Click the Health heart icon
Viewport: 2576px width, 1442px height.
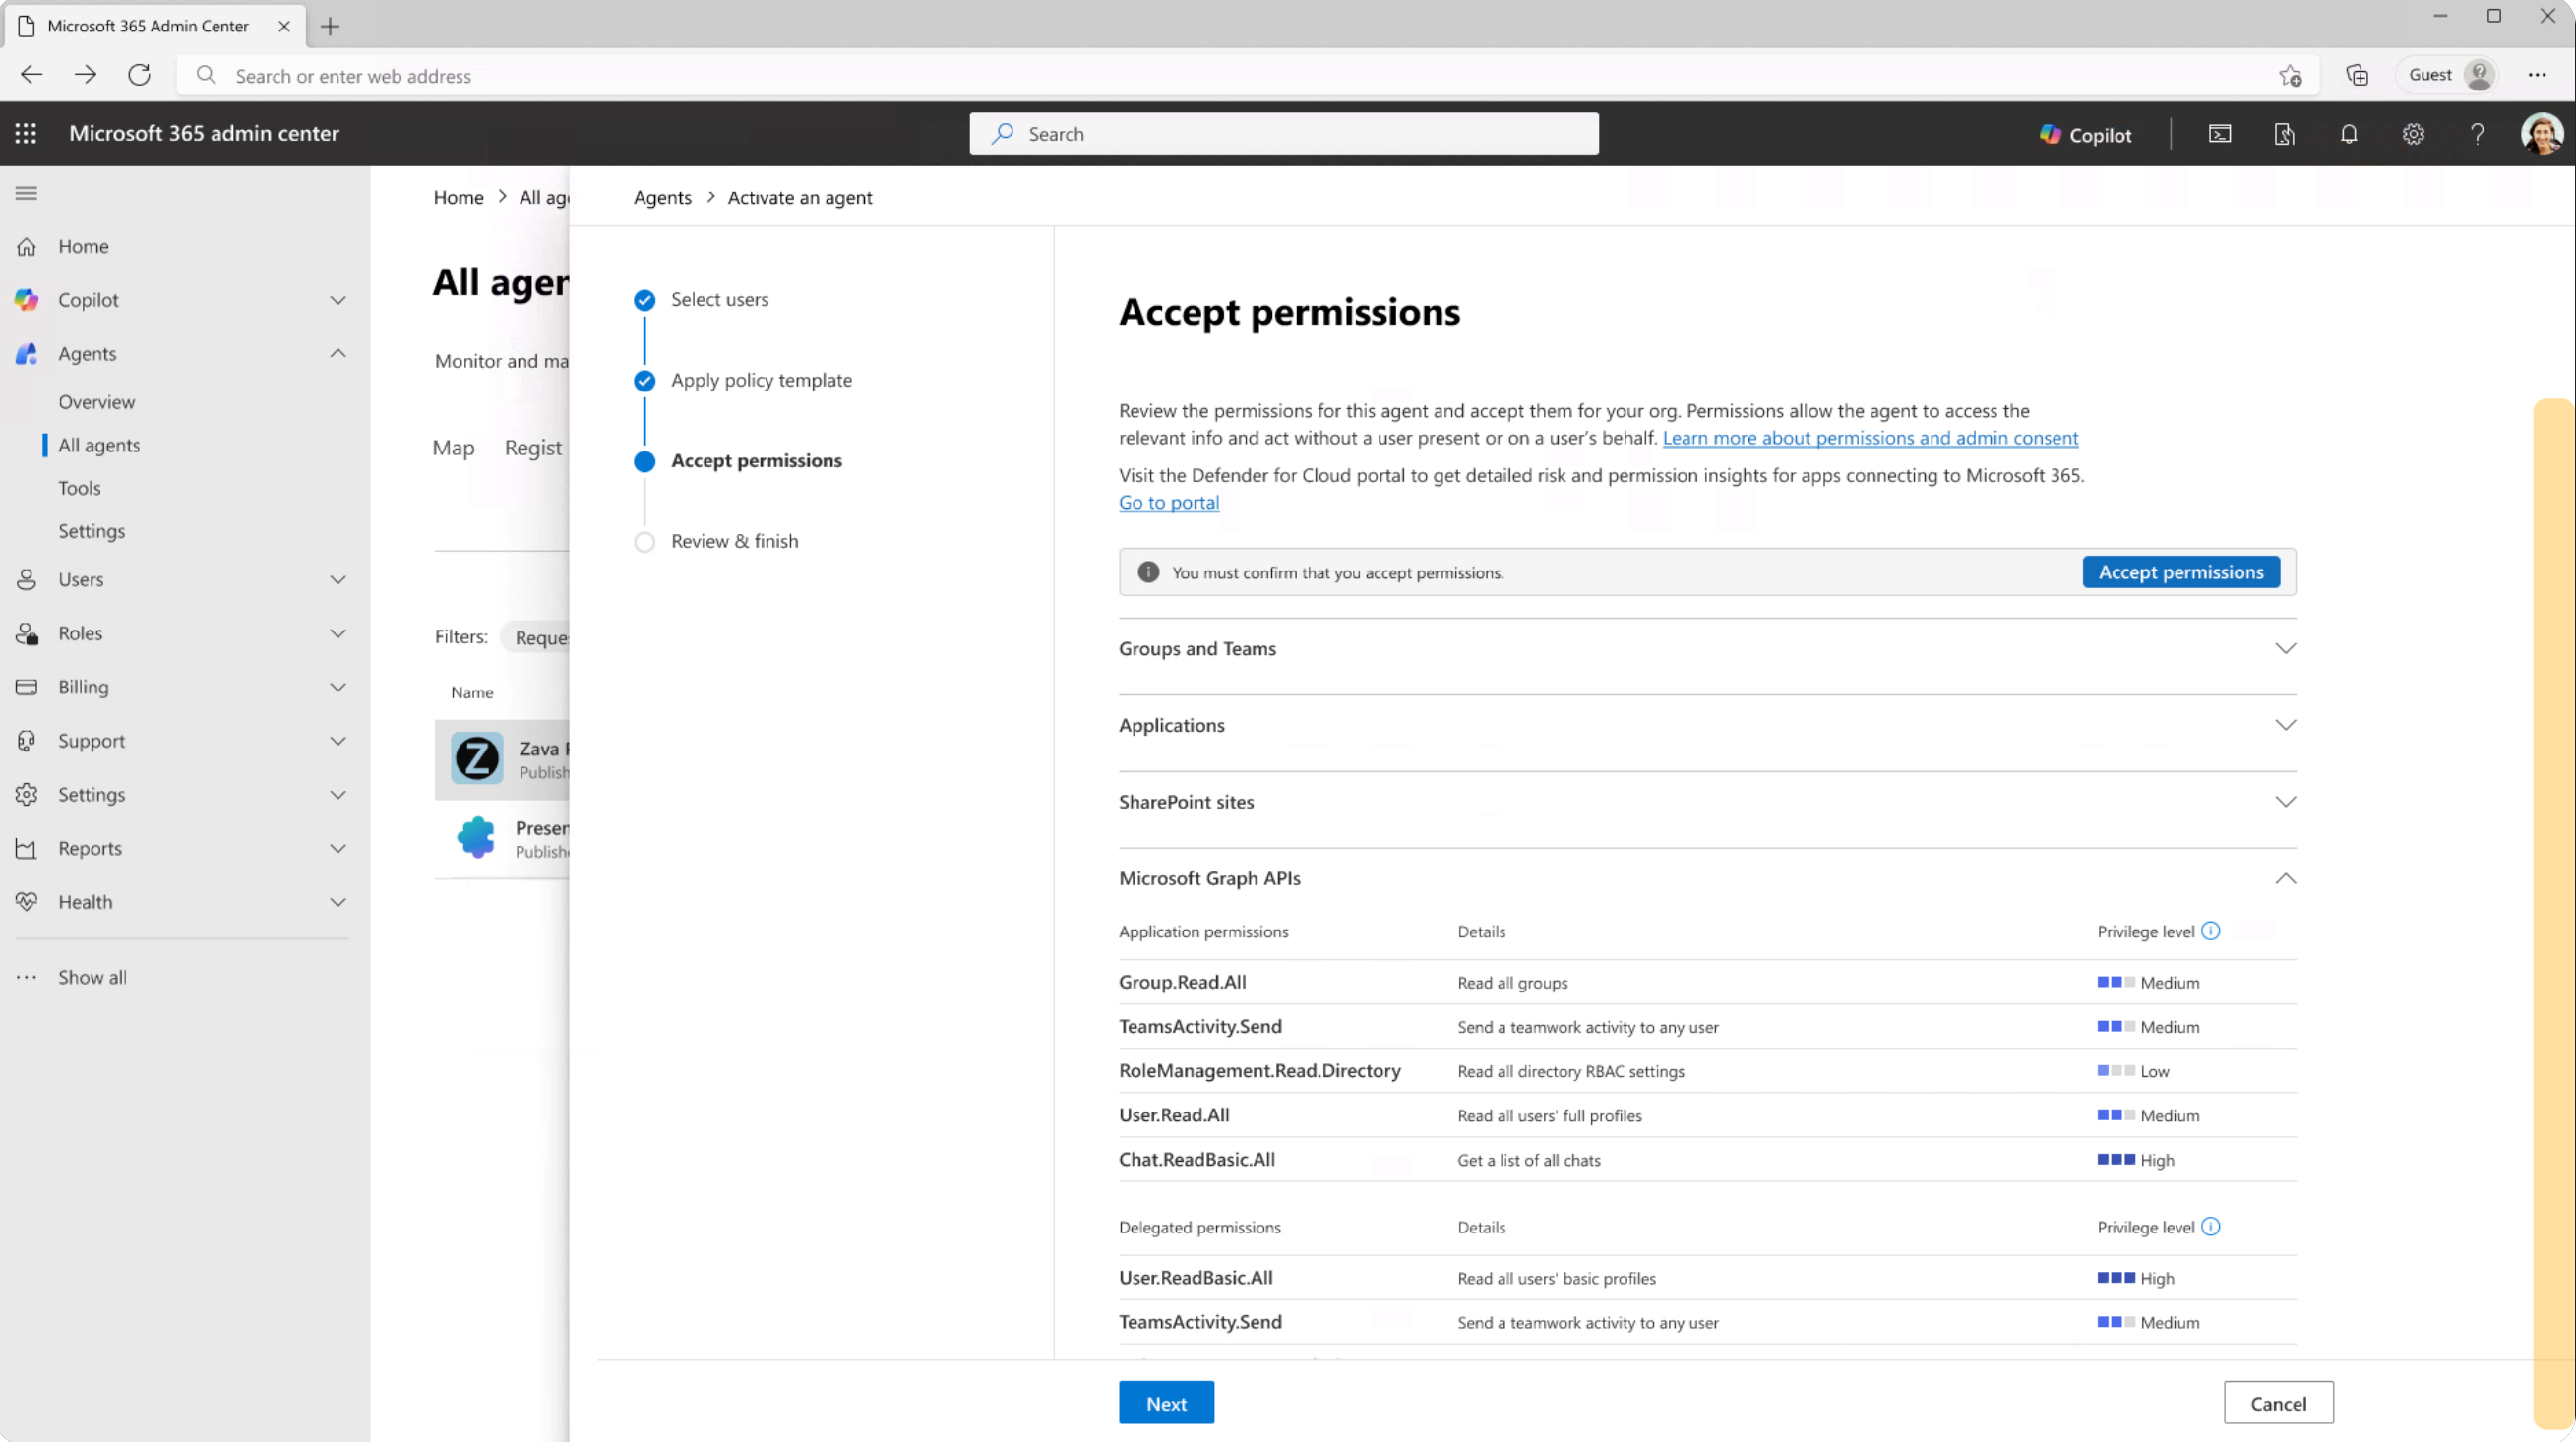pyautogui.click(x=27, y=902)
